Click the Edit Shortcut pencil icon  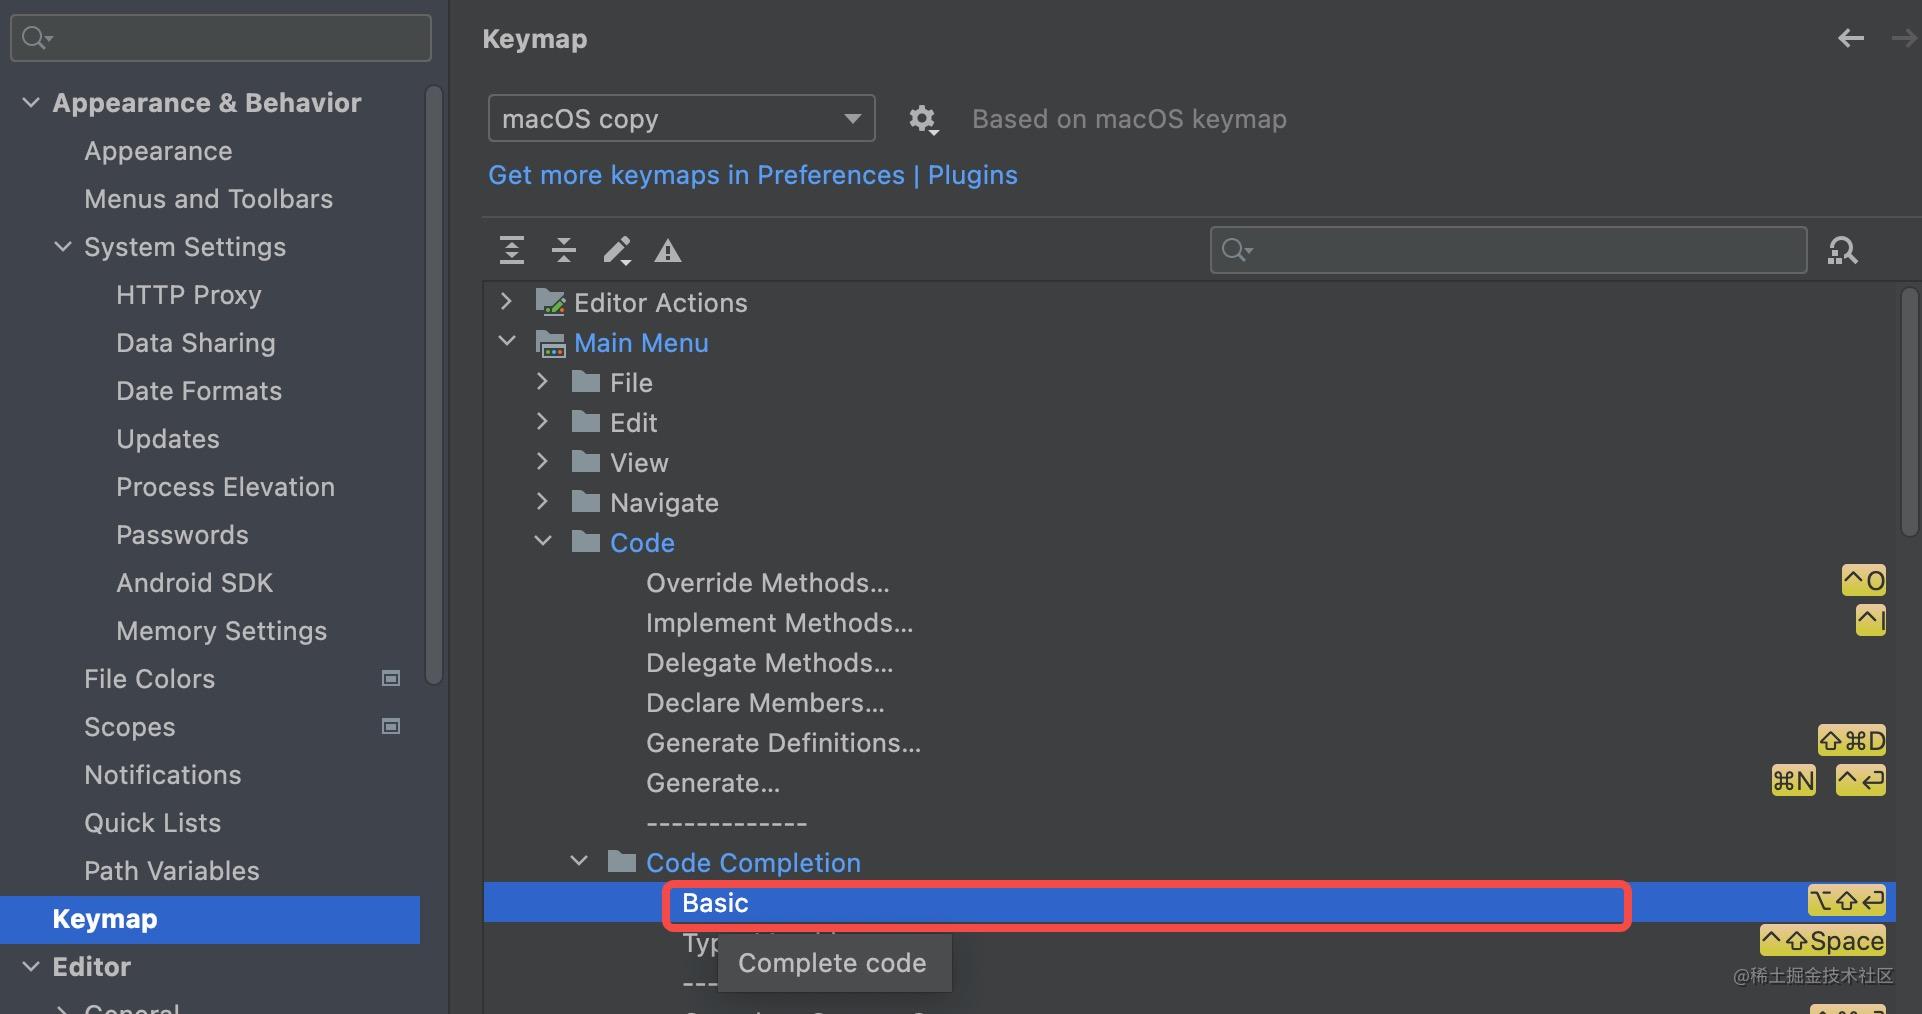(617, 250)
